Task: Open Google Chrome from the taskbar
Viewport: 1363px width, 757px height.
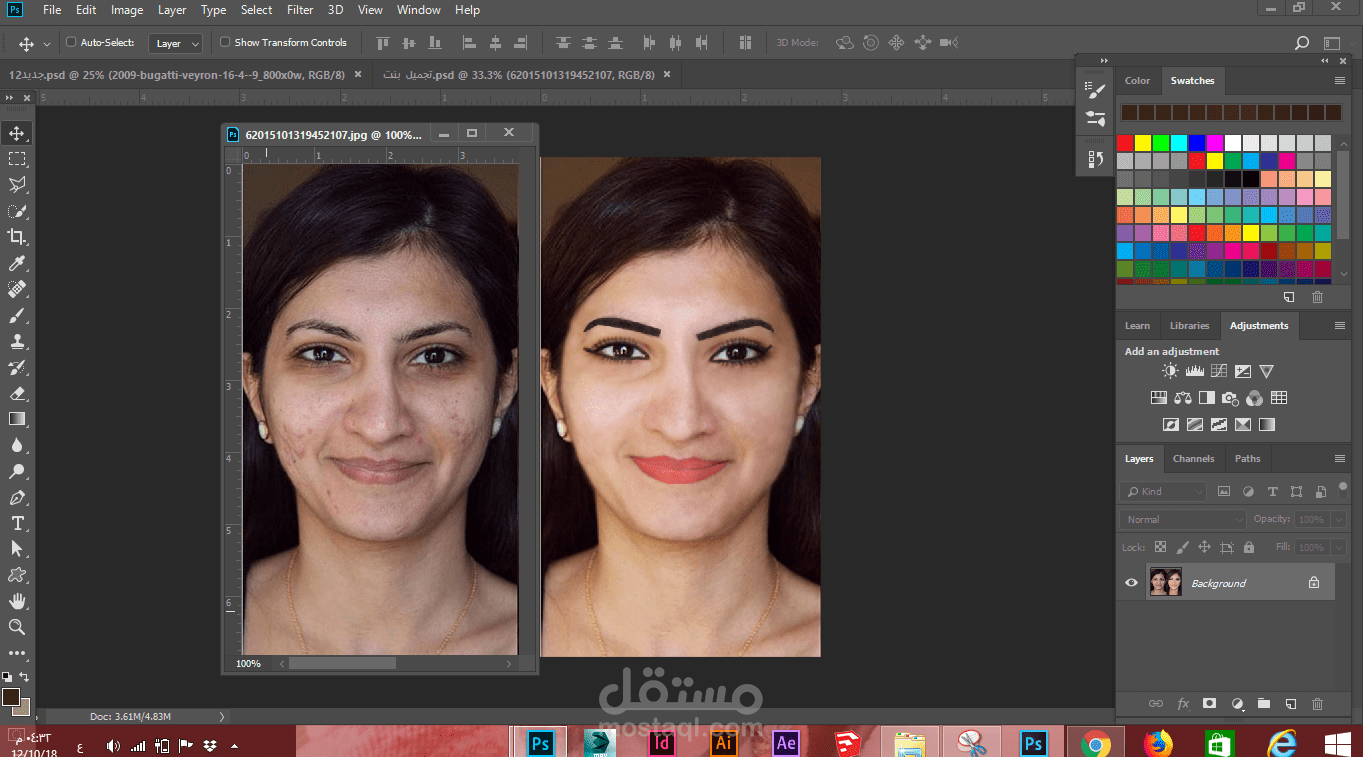Action: pos(1095,743)
